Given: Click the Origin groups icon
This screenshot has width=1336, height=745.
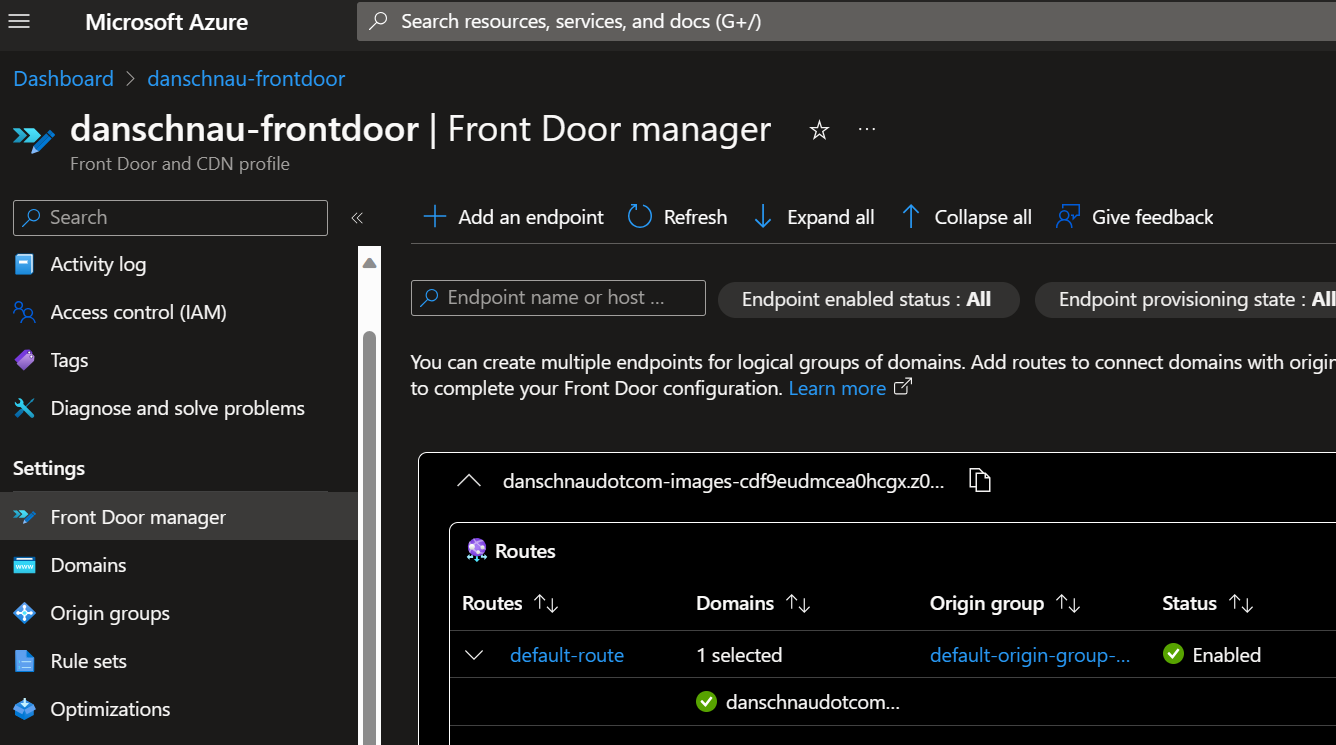Looking at the screenshot, I should click(x=24, y=613).
